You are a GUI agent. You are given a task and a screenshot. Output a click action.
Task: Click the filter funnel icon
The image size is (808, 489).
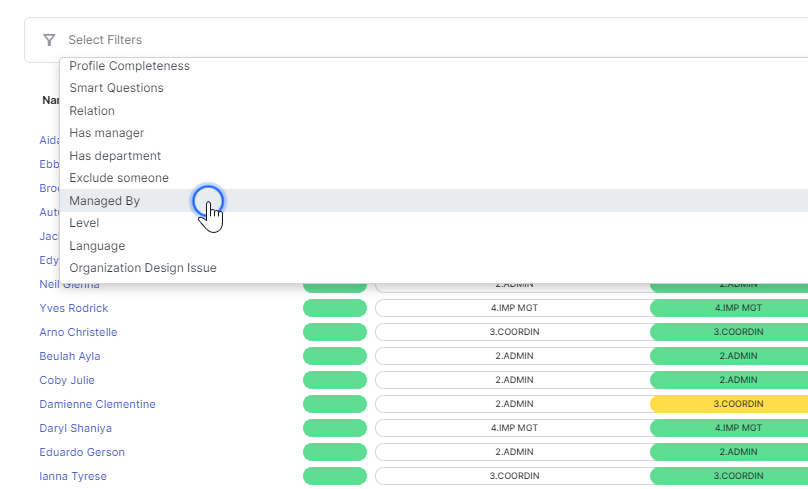[x=49, y=40]
